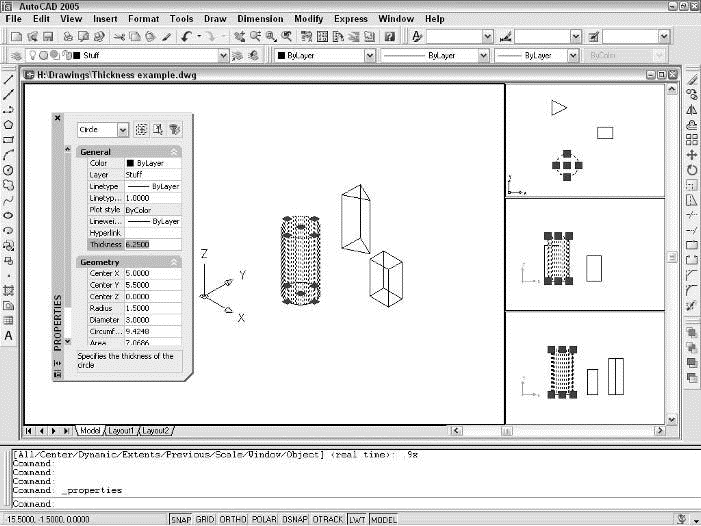Viewport: 701px width, 526px height.
Task: Open the dimension style dropdown
Action: 576,36
